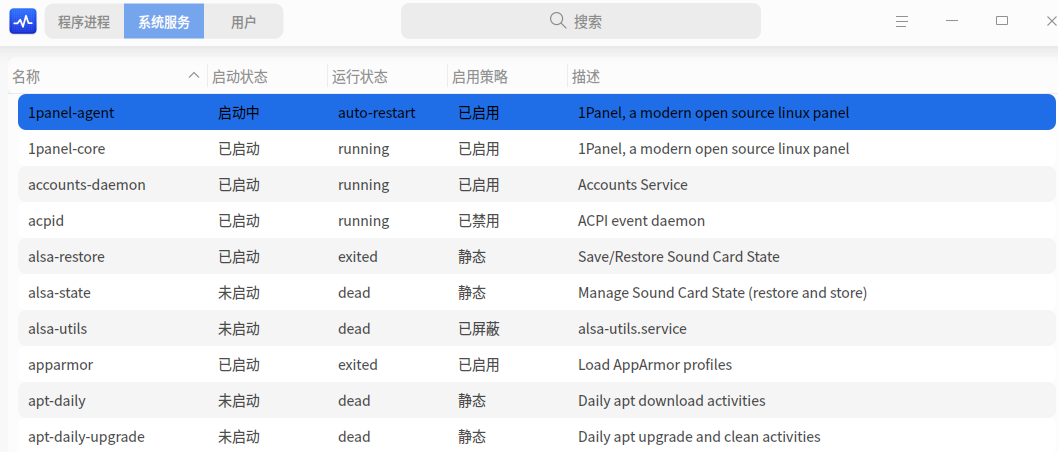Screen dimensions: 1058x452
Task: Click 'Daily apt upgrade and clean activities'
Action: tap(699, 436)
